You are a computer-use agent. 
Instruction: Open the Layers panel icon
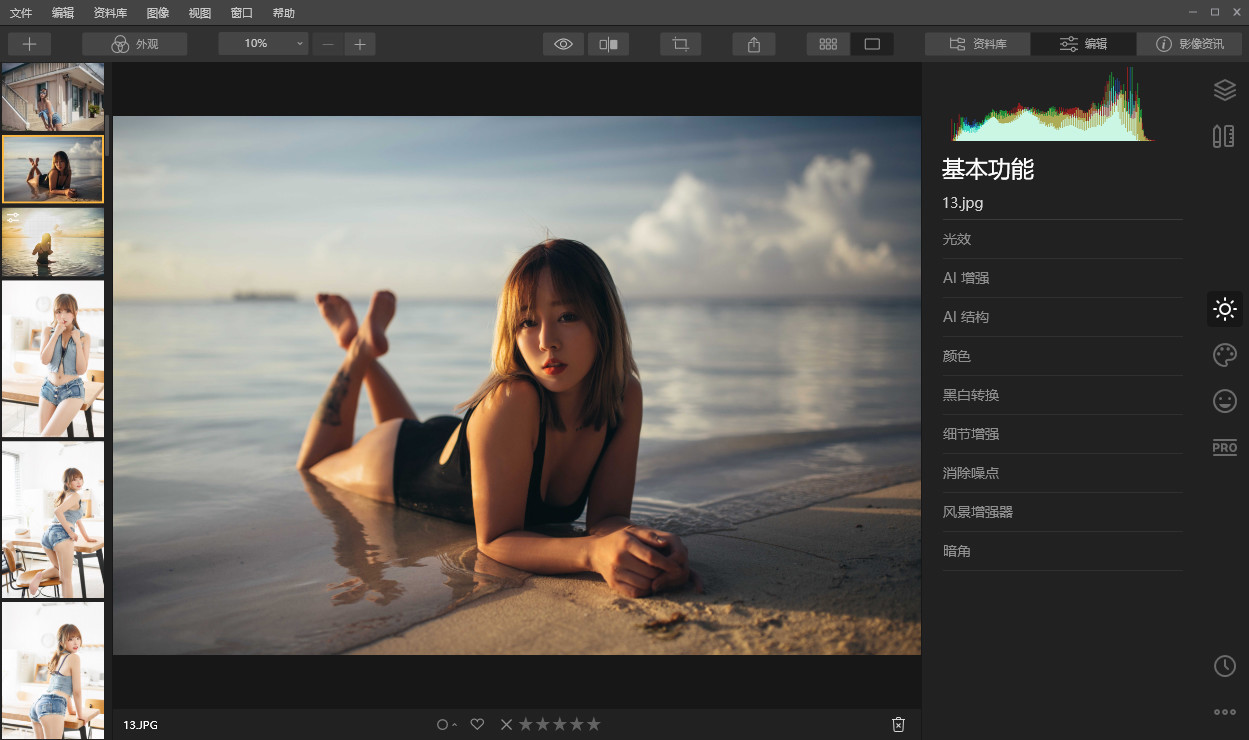pyautogui.click(x=1224, y=90)
